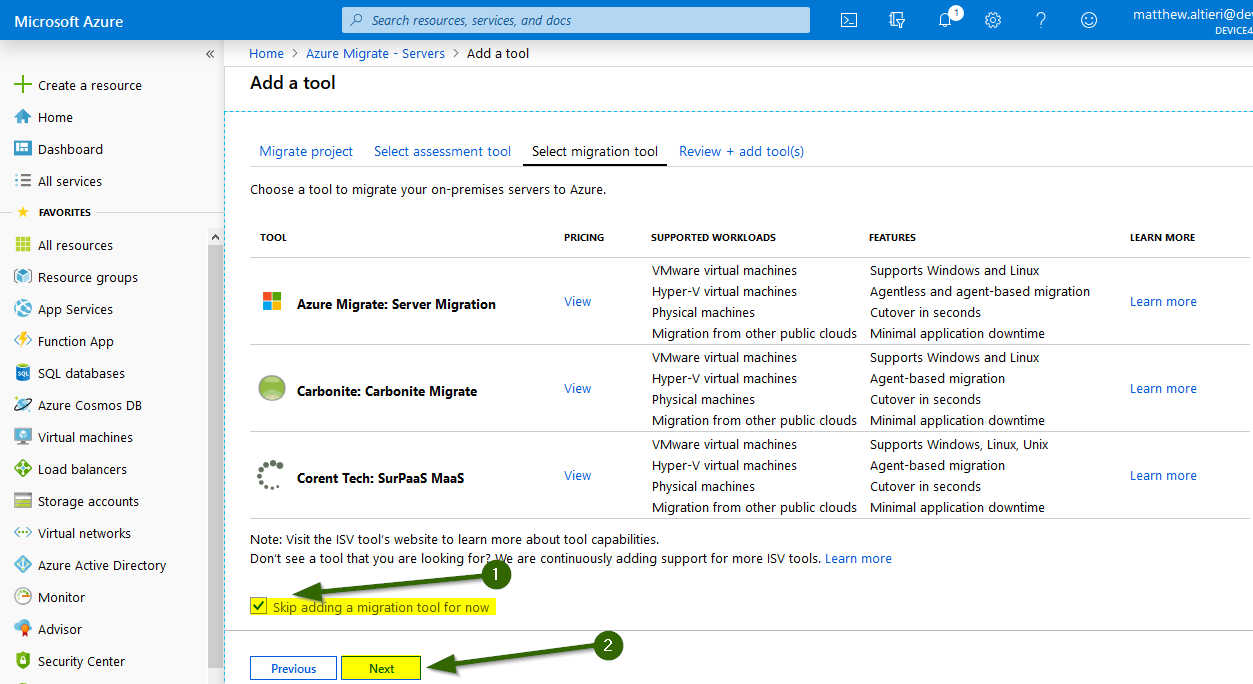
Task: Open Azure Active Directory
Action: tap(103, 565)
